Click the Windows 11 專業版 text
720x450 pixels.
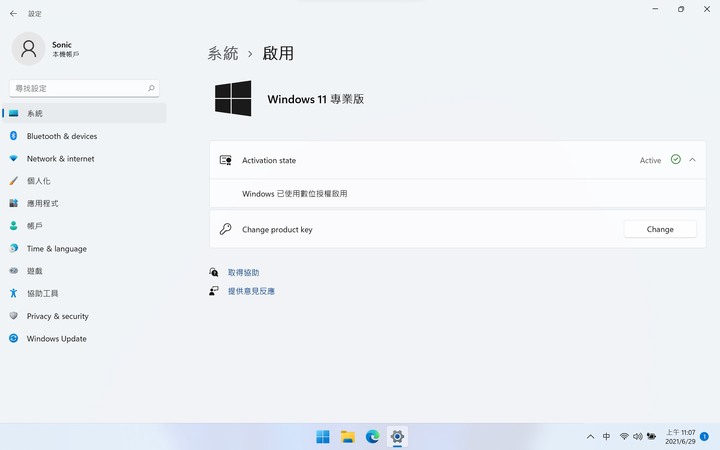[x=315, y=99]
